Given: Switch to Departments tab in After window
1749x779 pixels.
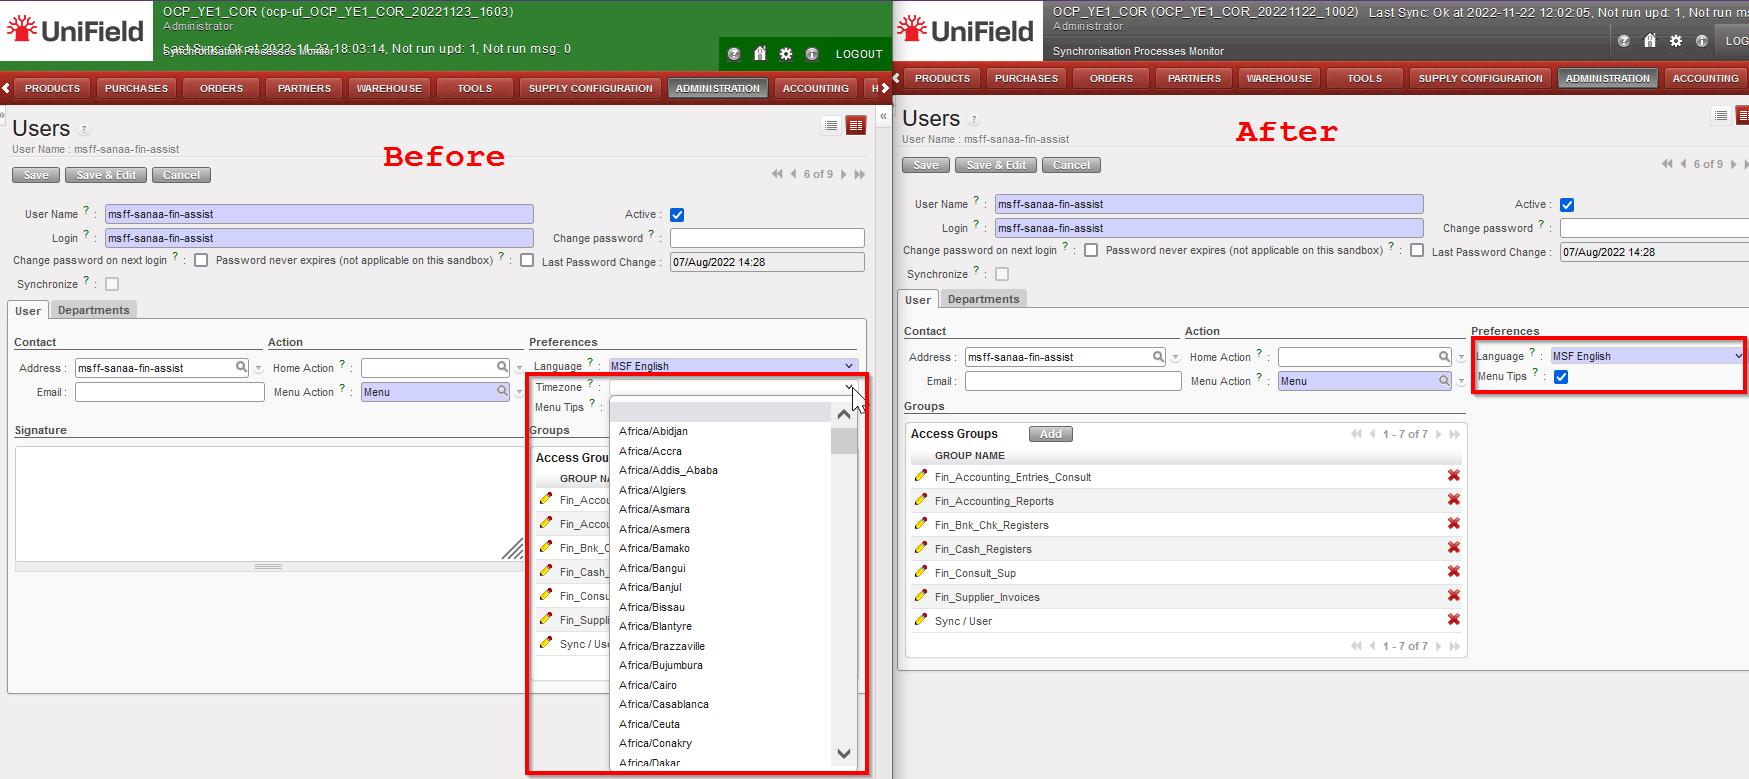Looking at the screenshot, I should point(984,299).
